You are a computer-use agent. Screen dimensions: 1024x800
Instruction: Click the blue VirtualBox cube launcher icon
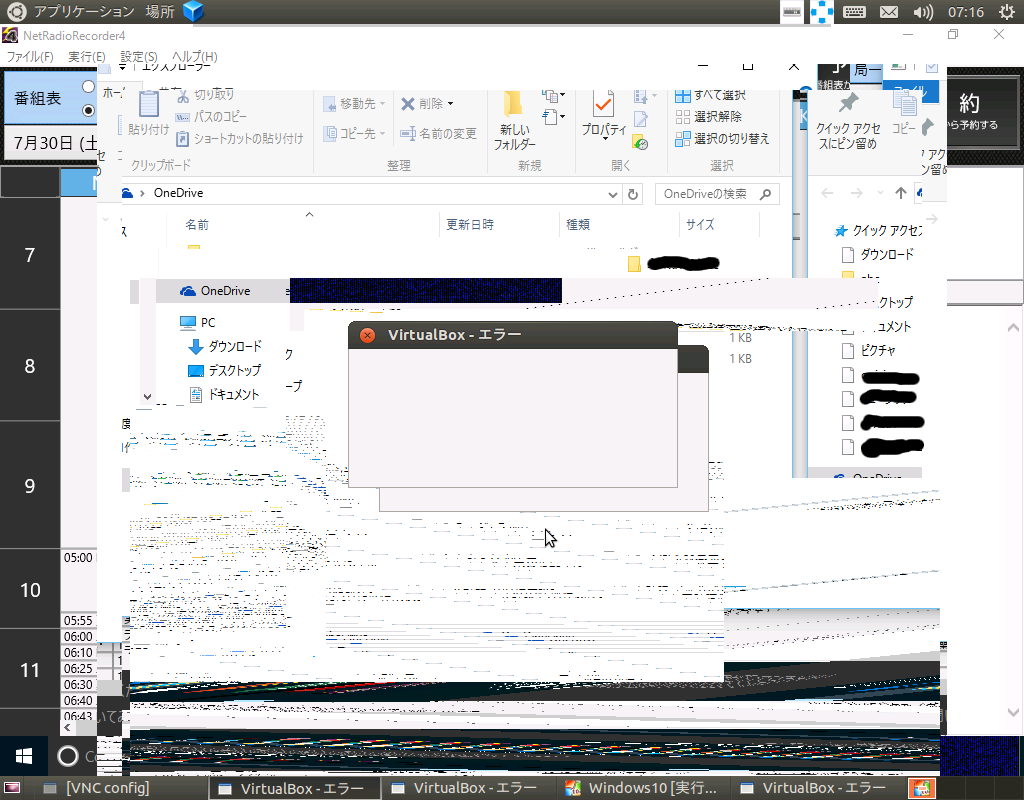coord(193,11)
